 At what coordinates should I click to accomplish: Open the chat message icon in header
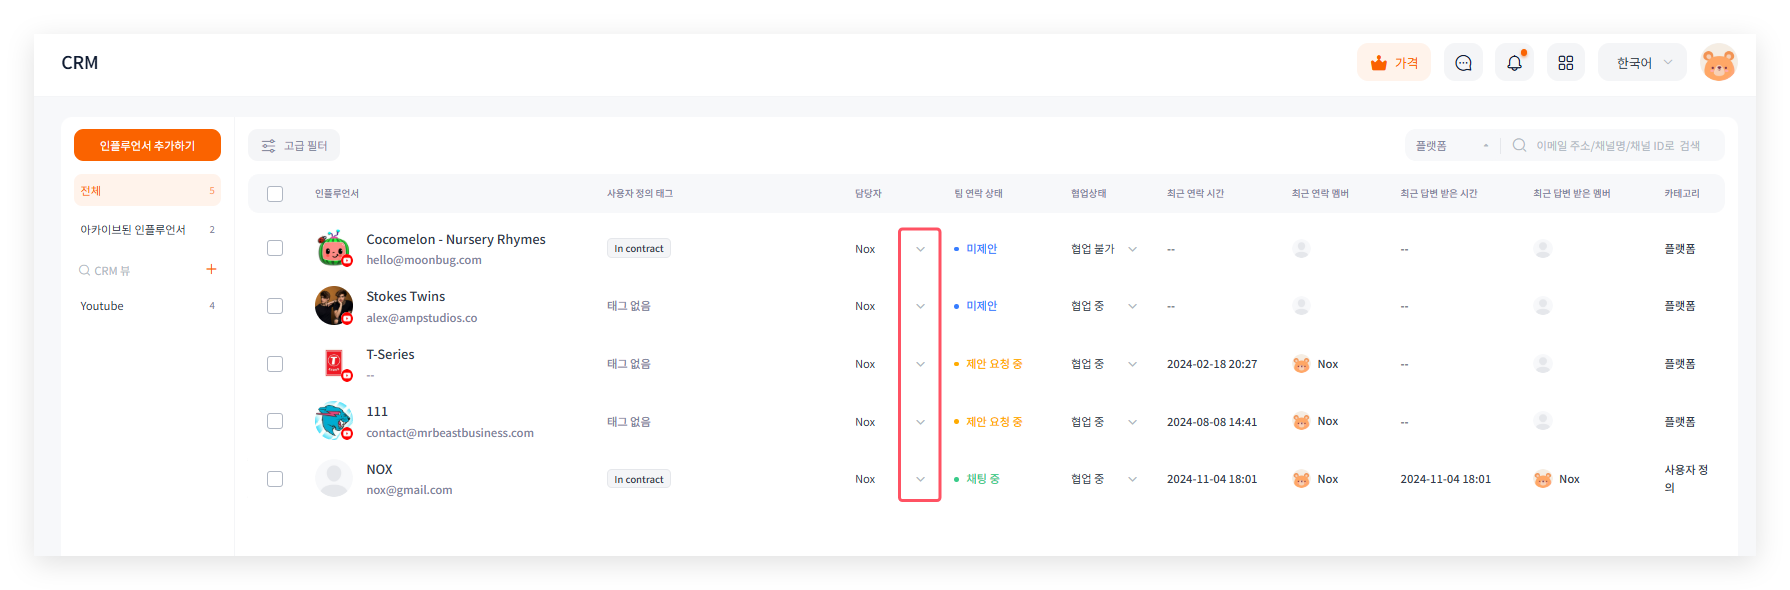[x=1463, y=63]
